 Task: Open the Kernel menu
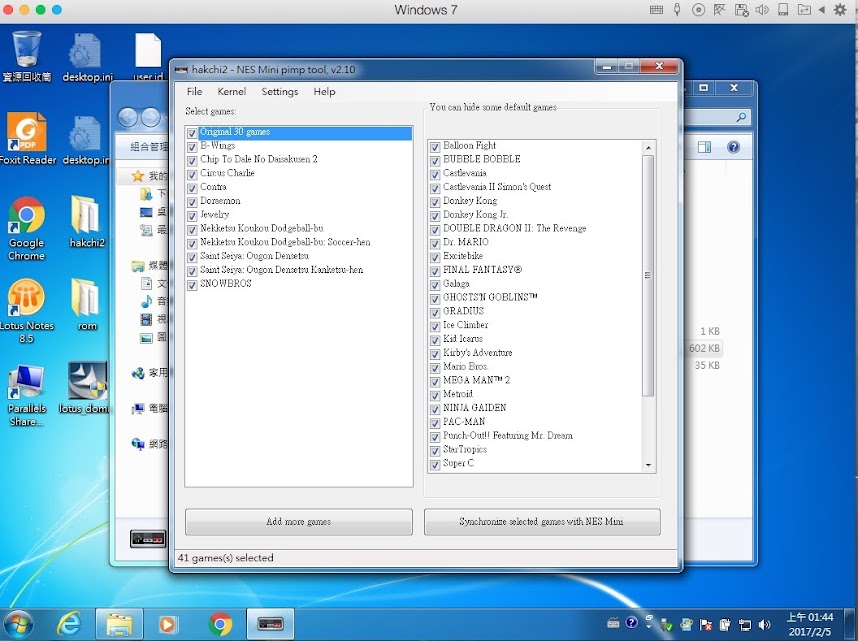pos(231,91)
